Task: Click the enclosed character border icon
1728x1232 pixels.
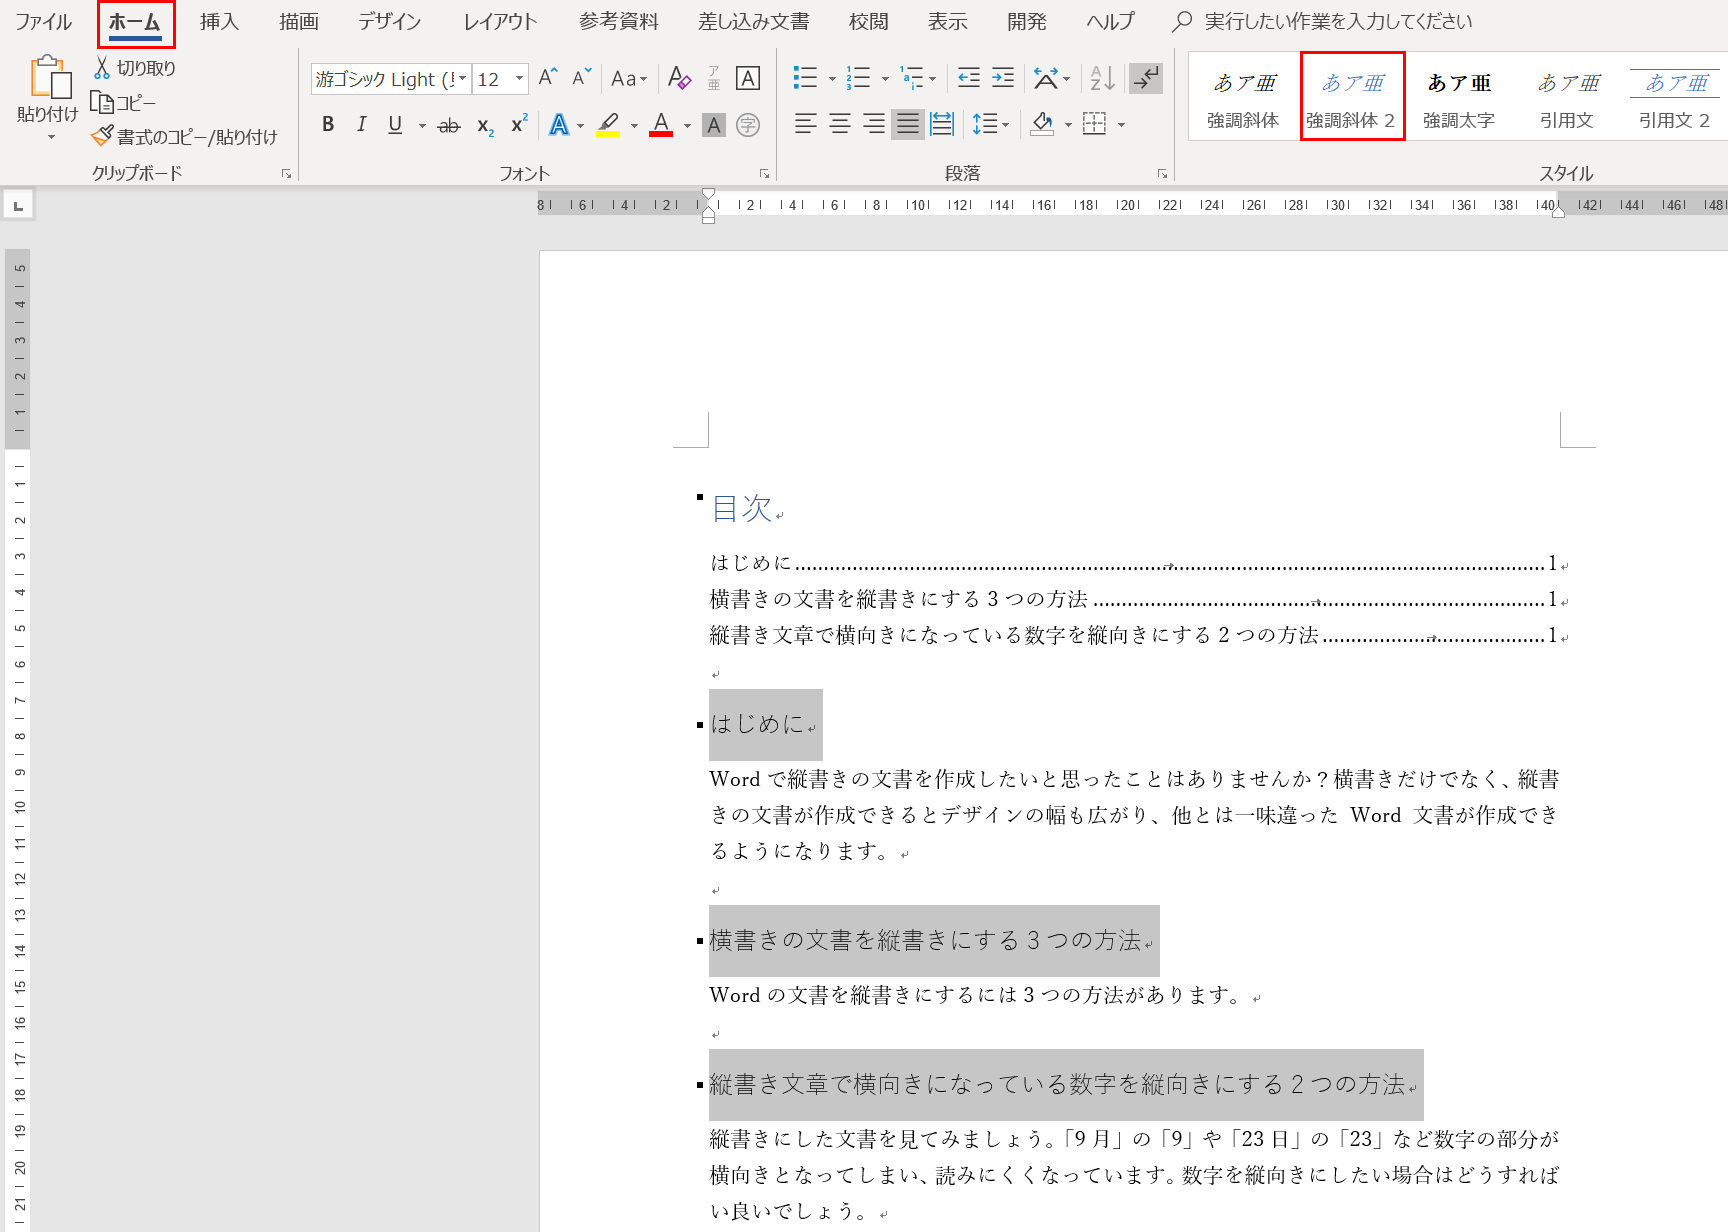Action: [x=748, y=78]
